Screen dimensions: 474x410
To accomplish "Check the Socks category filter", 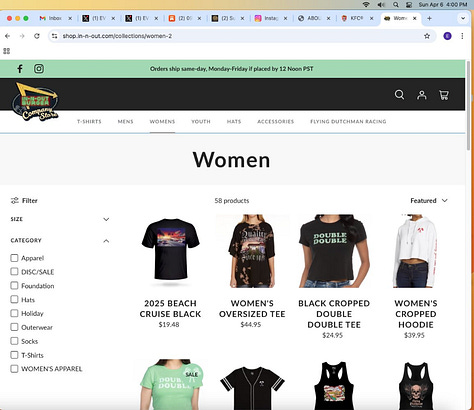I will [x=14, y=341].
